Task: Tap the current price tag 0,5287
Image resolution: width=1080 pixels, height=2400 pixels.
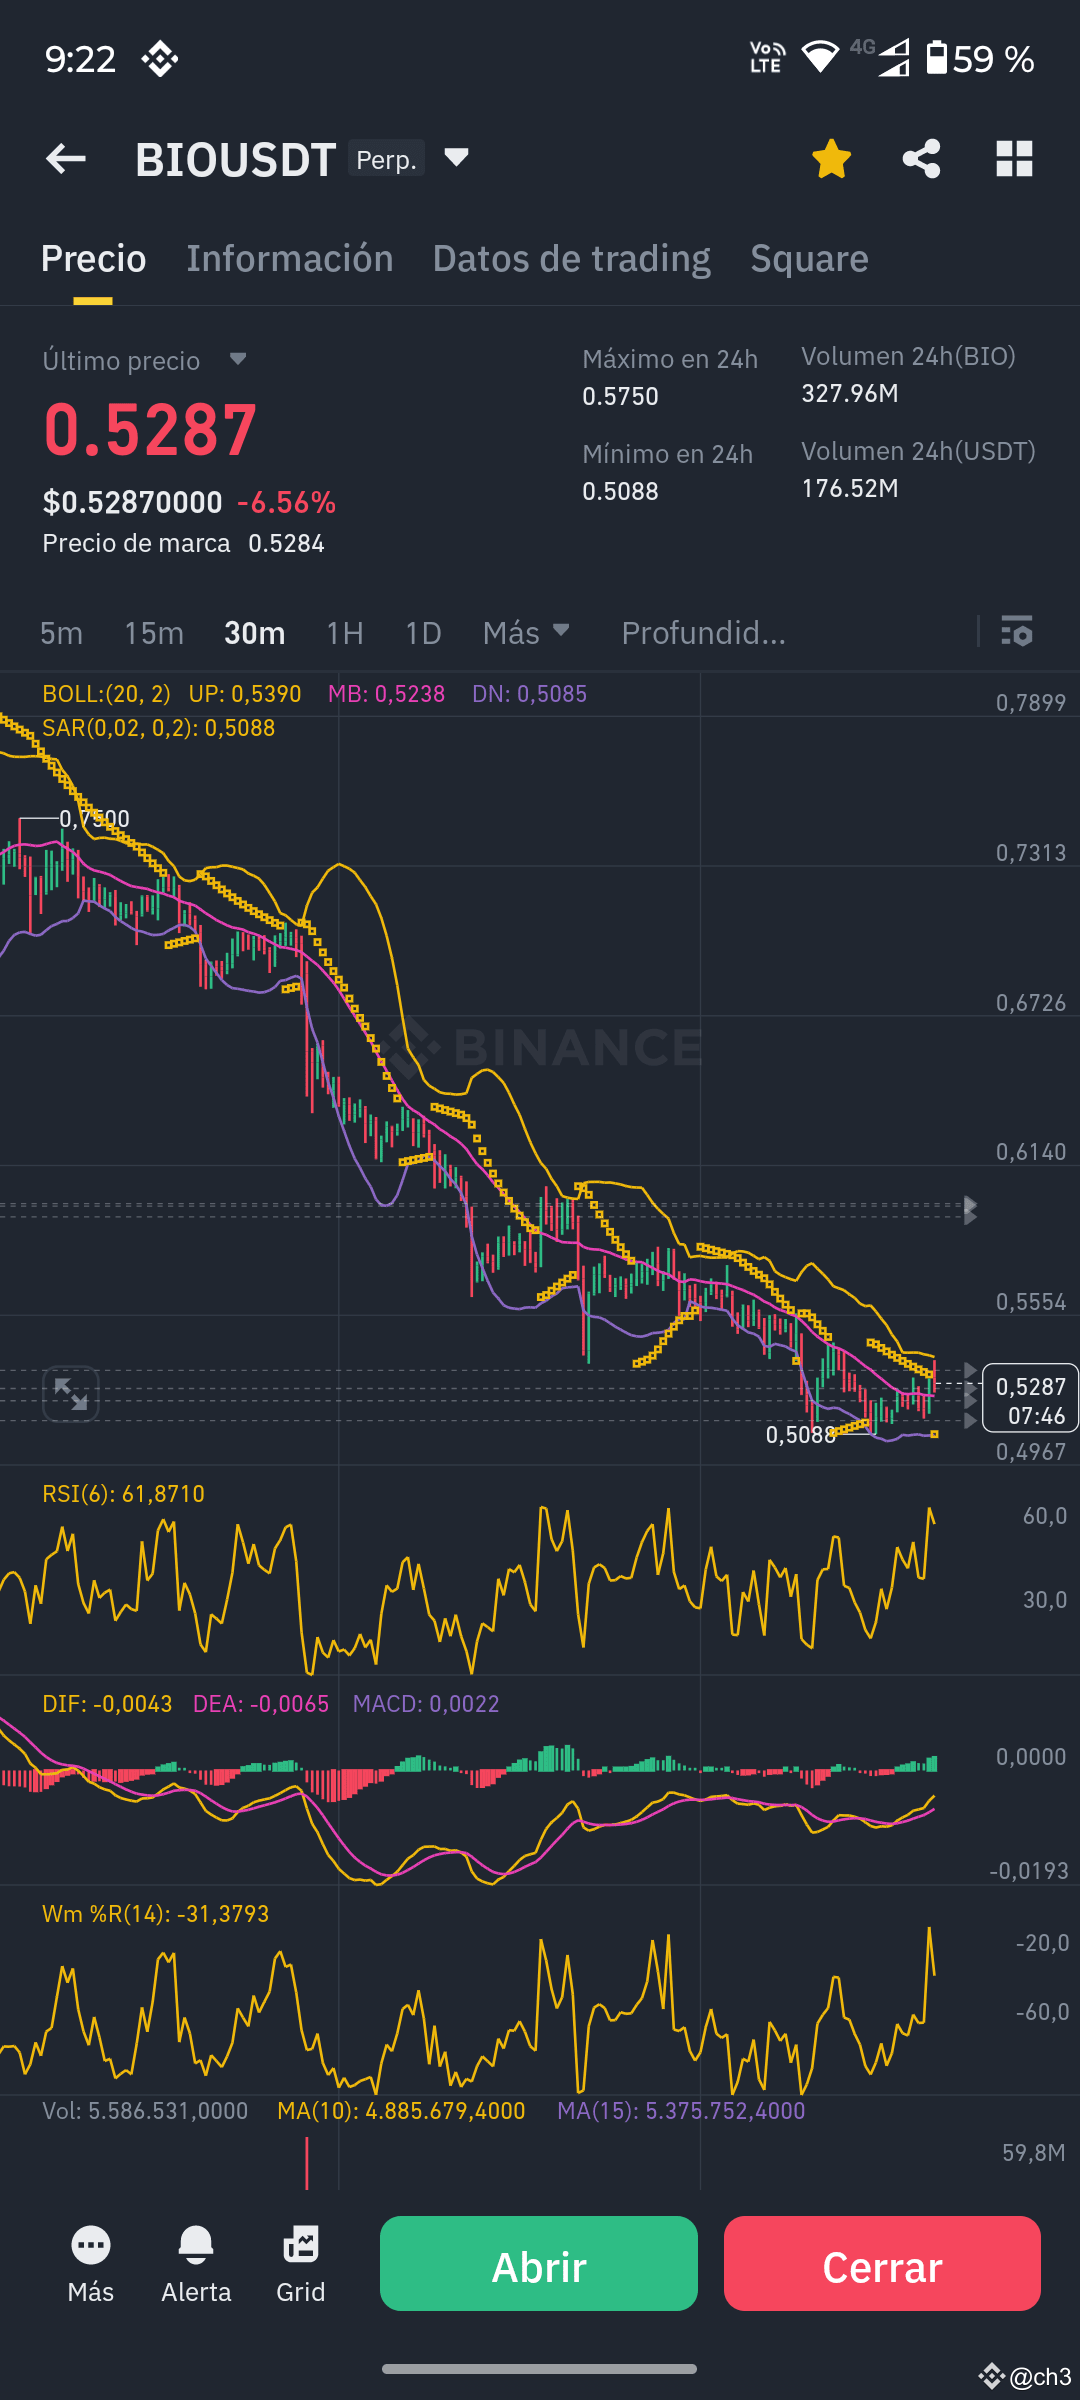Action: click(x=1030, y=1398)
